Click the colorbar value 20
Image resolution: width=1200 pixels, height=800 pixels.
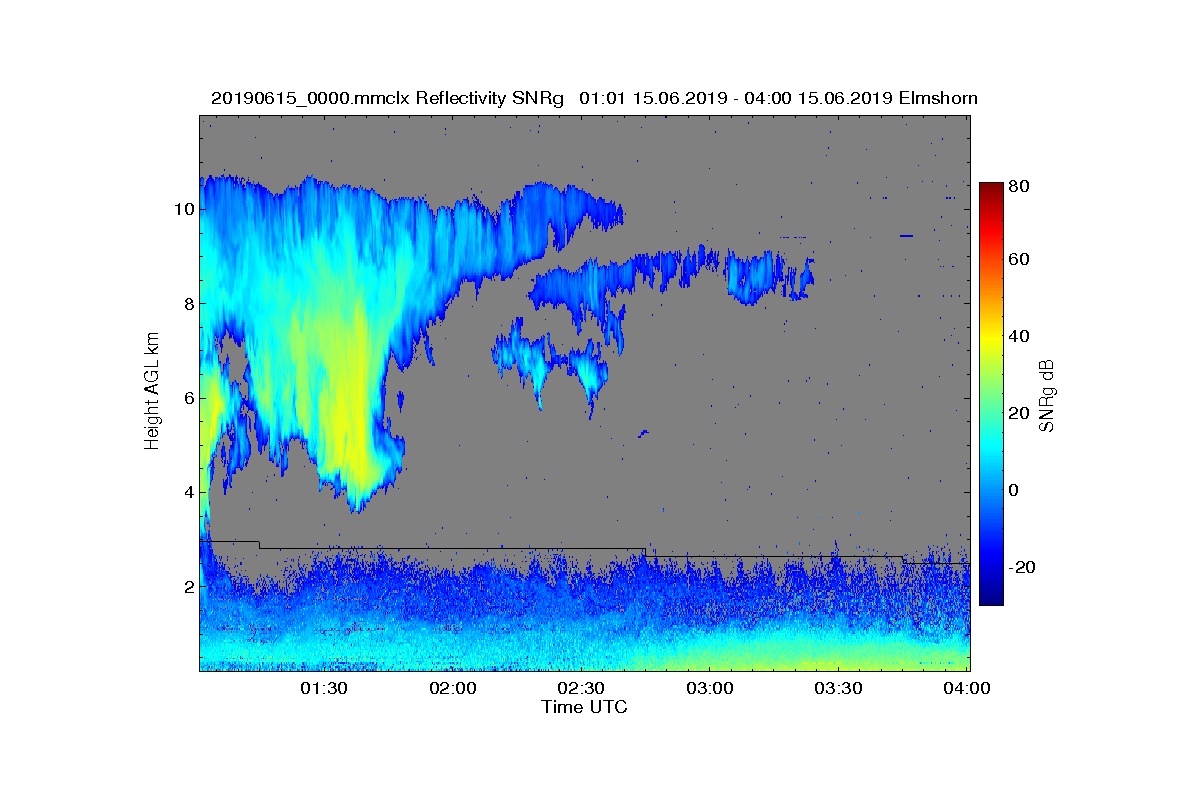click(x=1020, y=413)
